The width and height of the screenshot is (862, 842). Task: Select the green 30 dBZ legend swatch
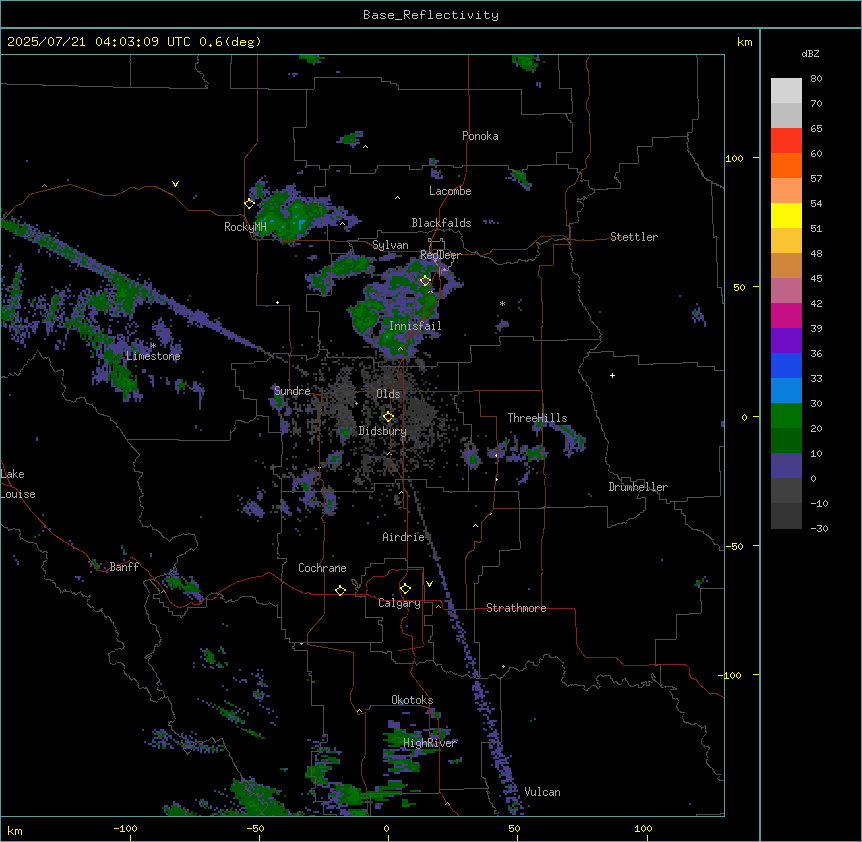[x=786, y=416]
